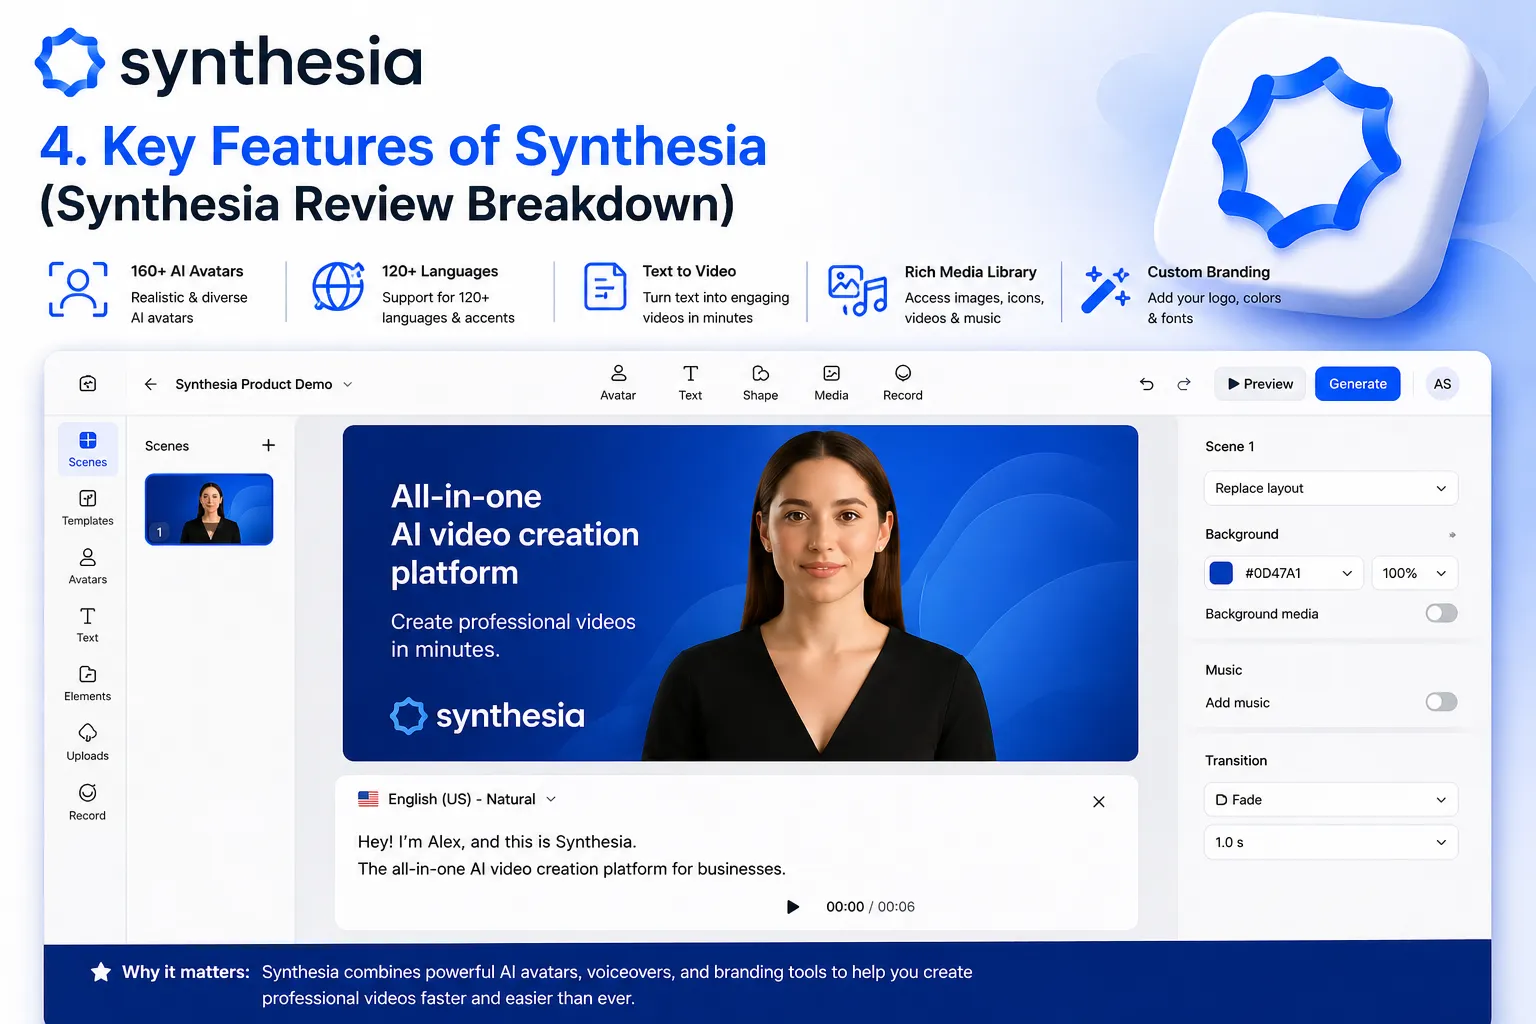Click the US flag icon

point(368,799)
